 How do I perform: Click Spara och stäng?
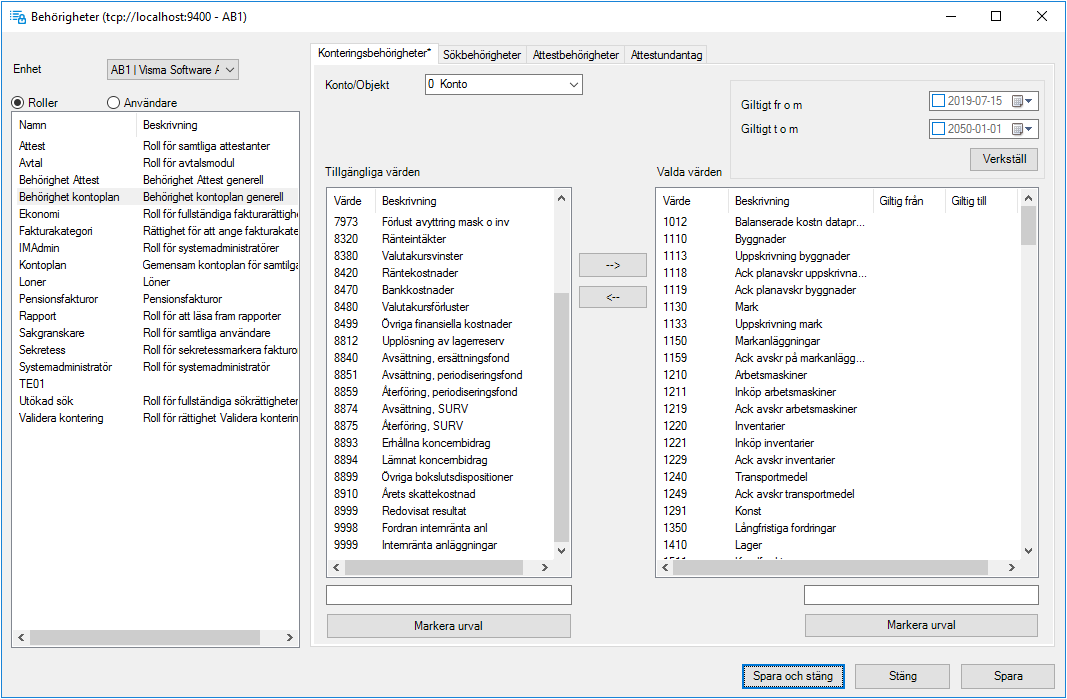coord(793,676)
